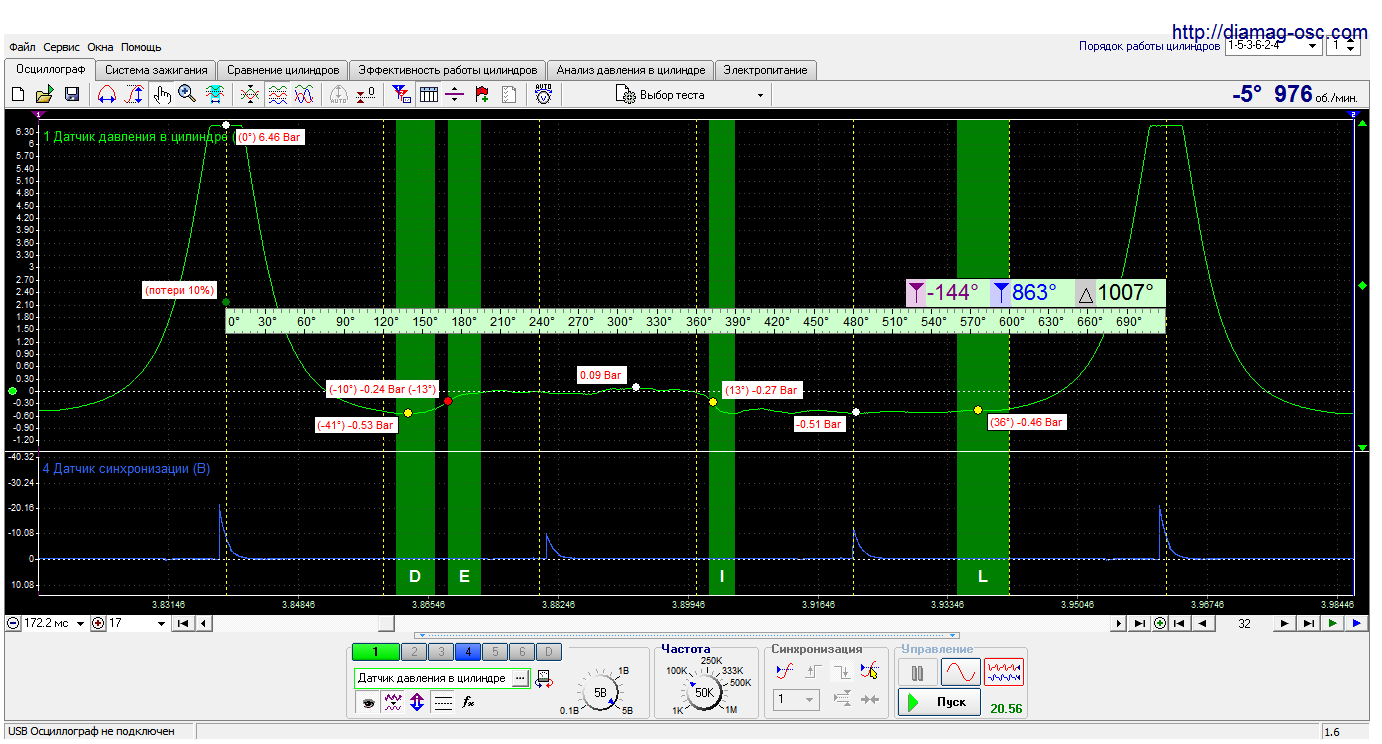Viewport: 1382px width, 744px height.
Task: Toggle the waveform filter zigzag button
Action: pyautogui.click(x=393, y=703)
